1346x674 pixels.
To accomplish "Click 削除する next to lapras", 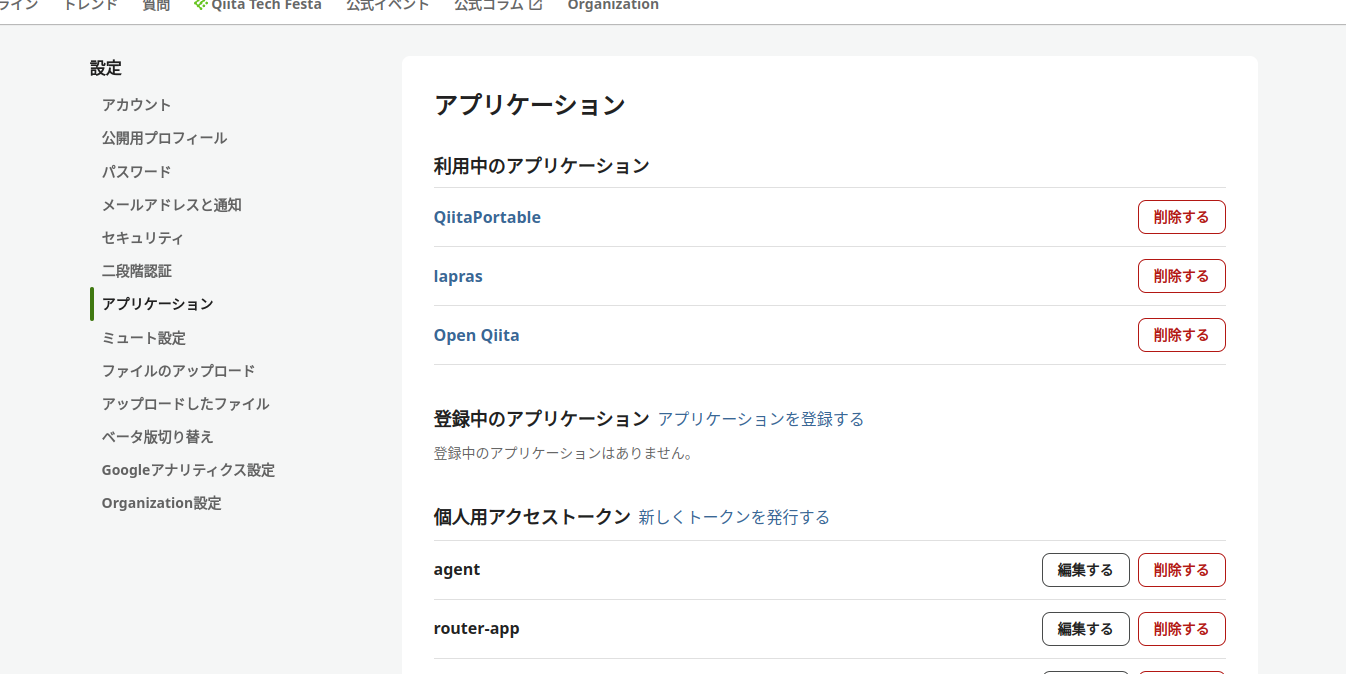I will tap(1181, 276).
